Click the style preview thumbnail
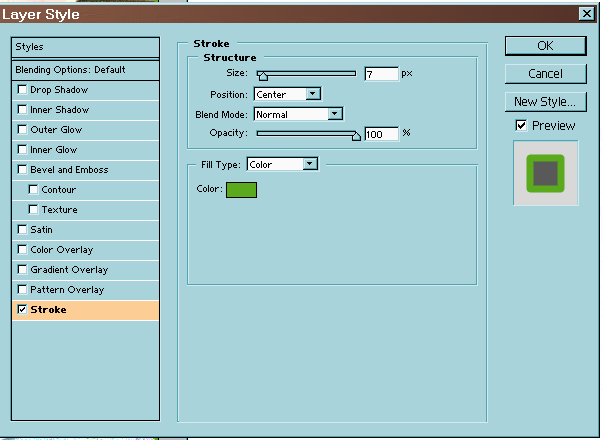 [x=545, y=172]
